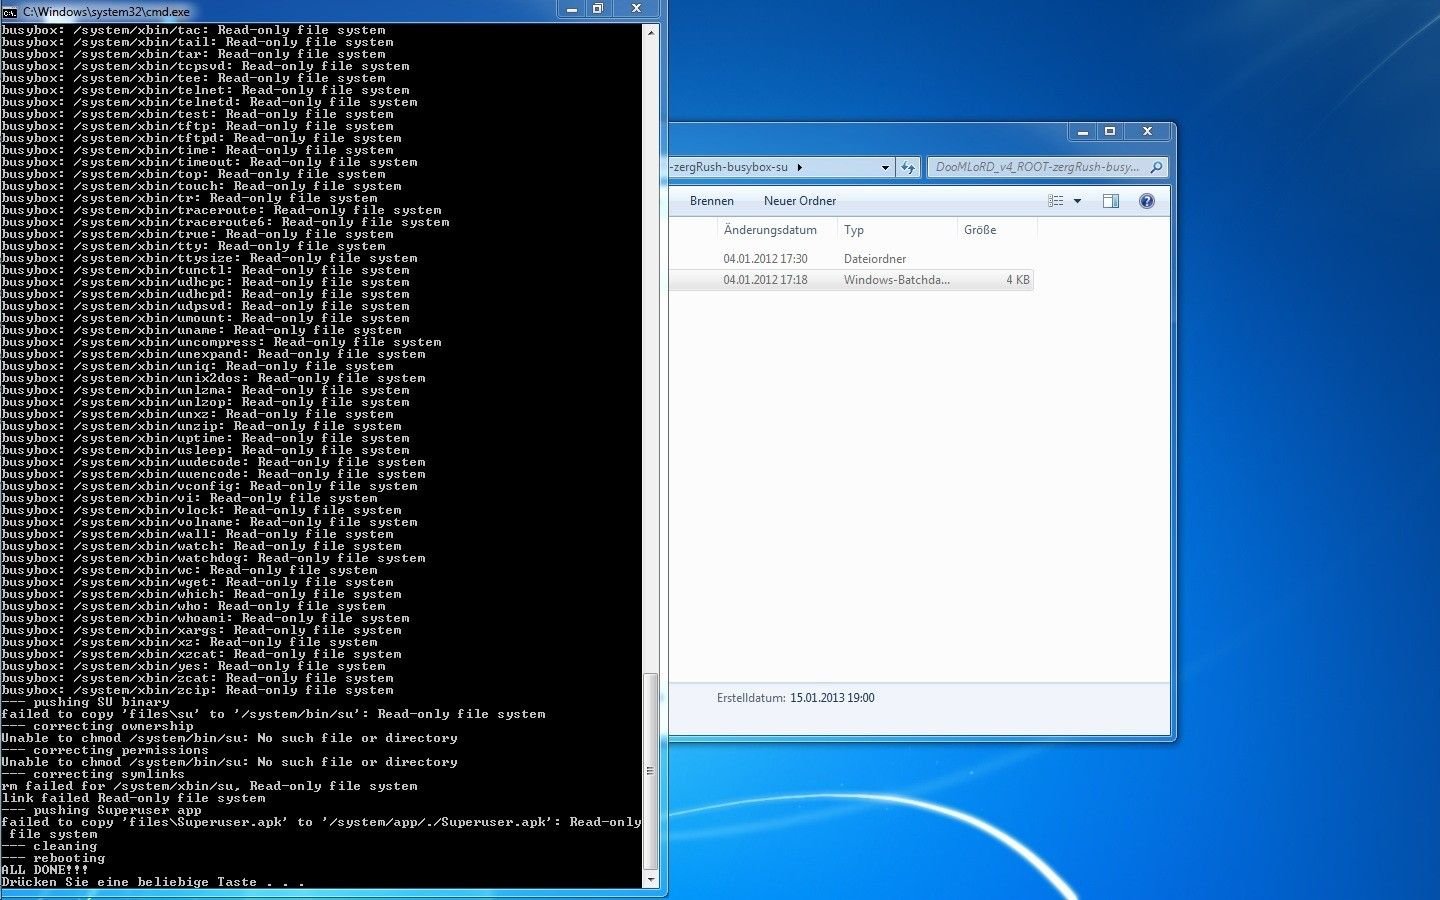This screenshot has width=1440, height=900.
Task: Change the Explorer view layout icon
Action: [1056, 201]
